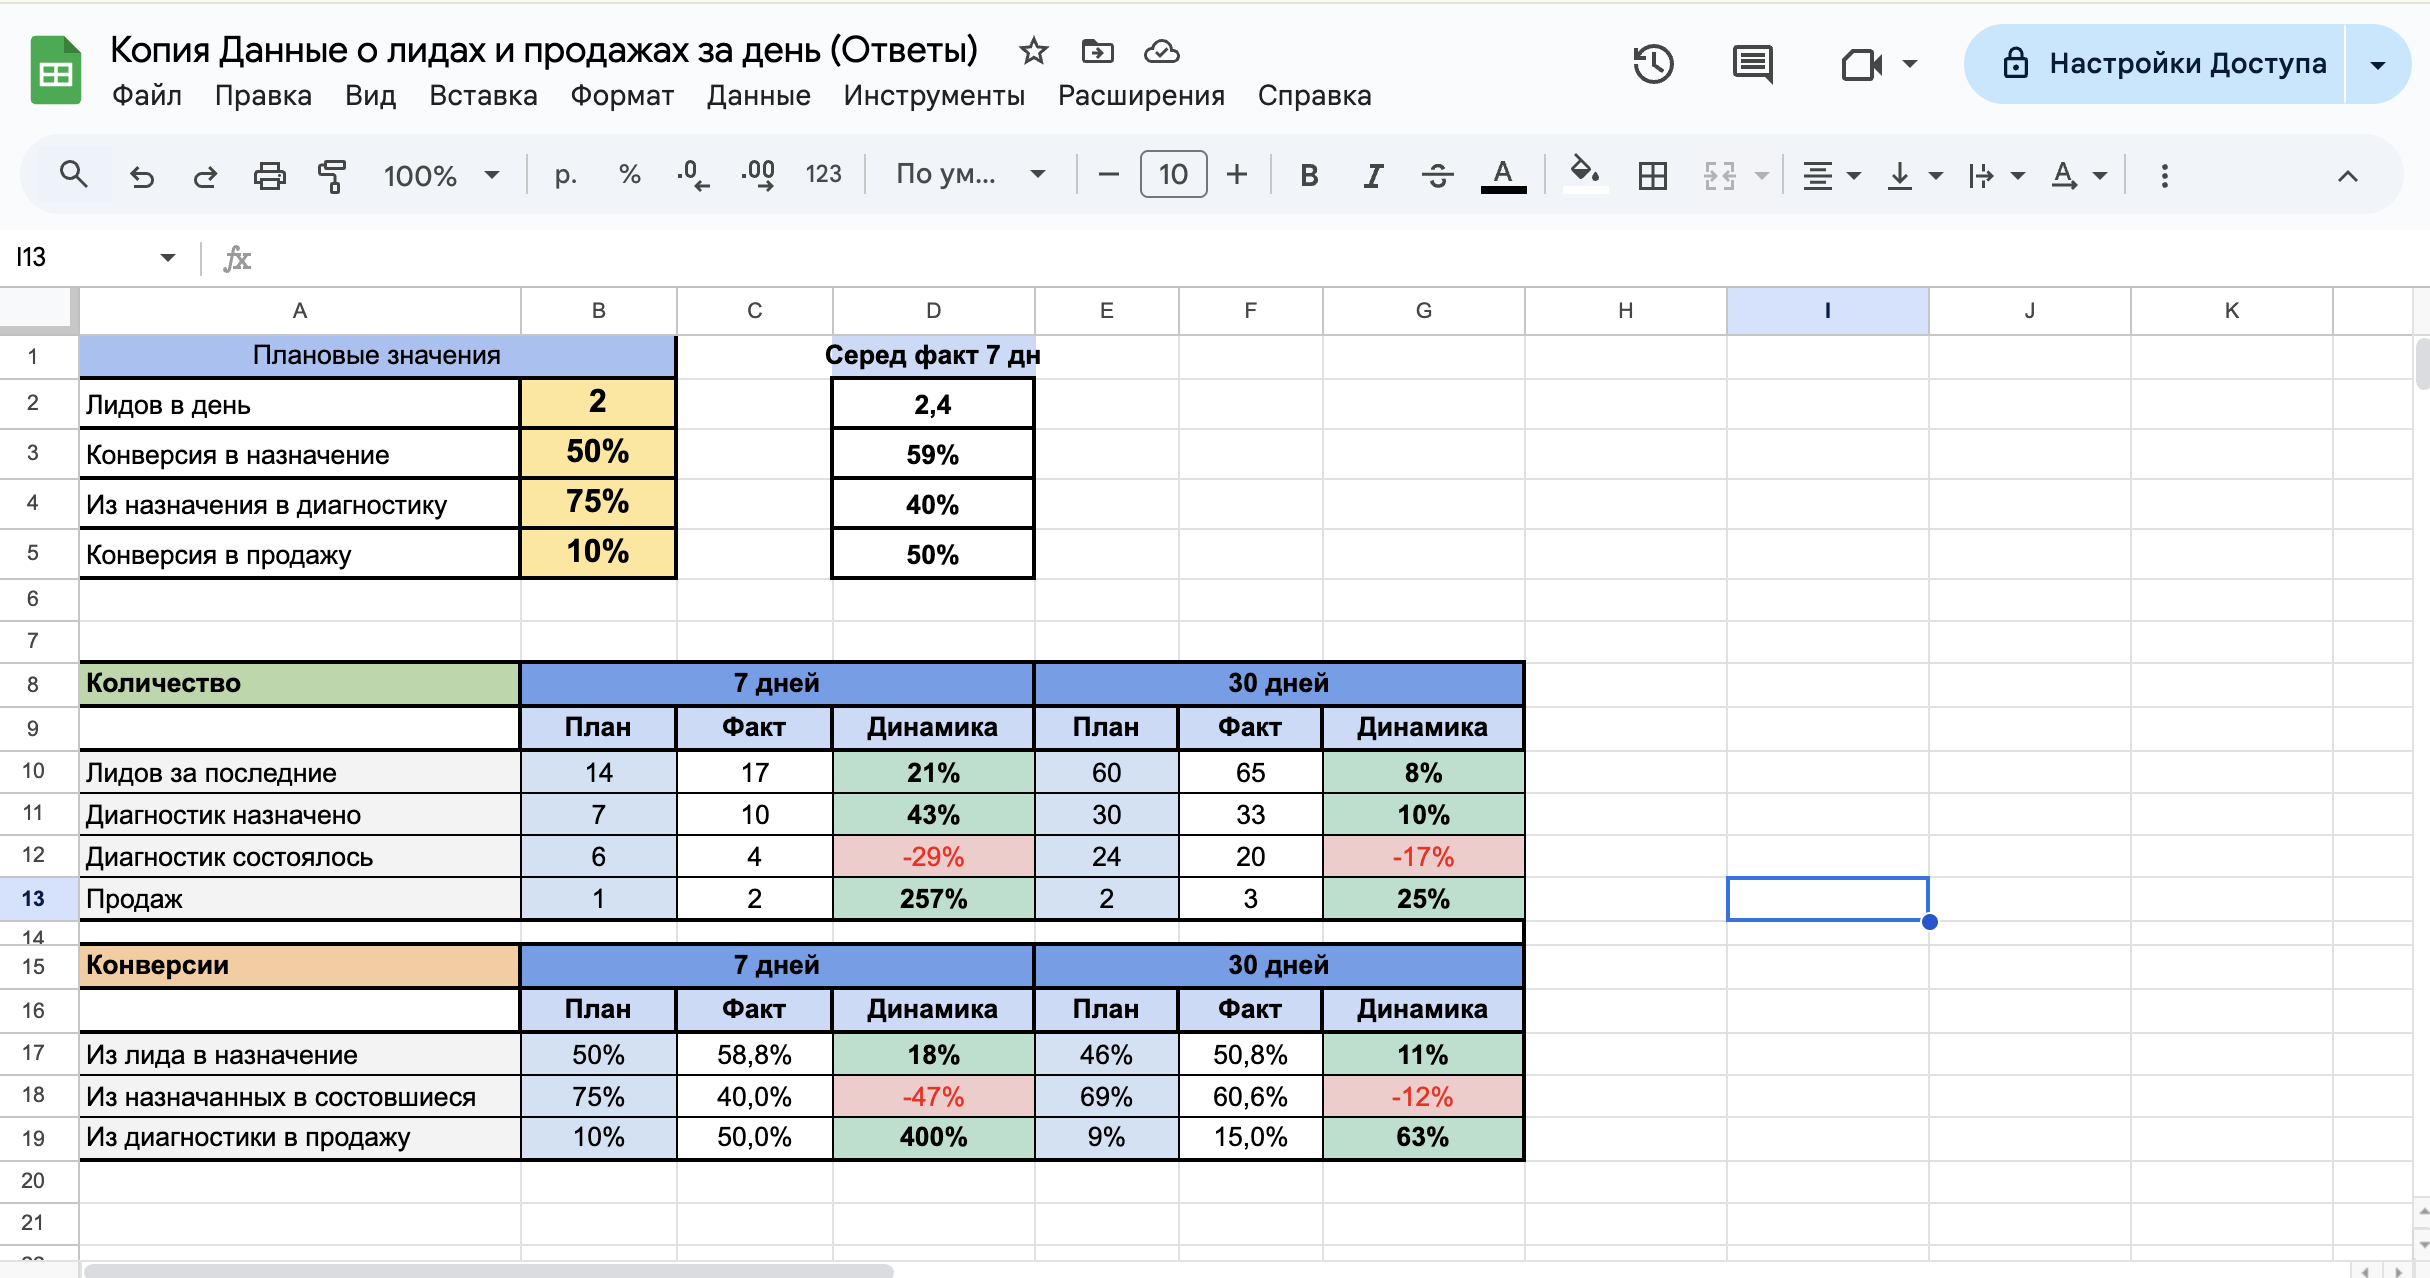Open version history clock icon
The width and height of the screenshot is (2430, 1278).
pos(1653,65)
